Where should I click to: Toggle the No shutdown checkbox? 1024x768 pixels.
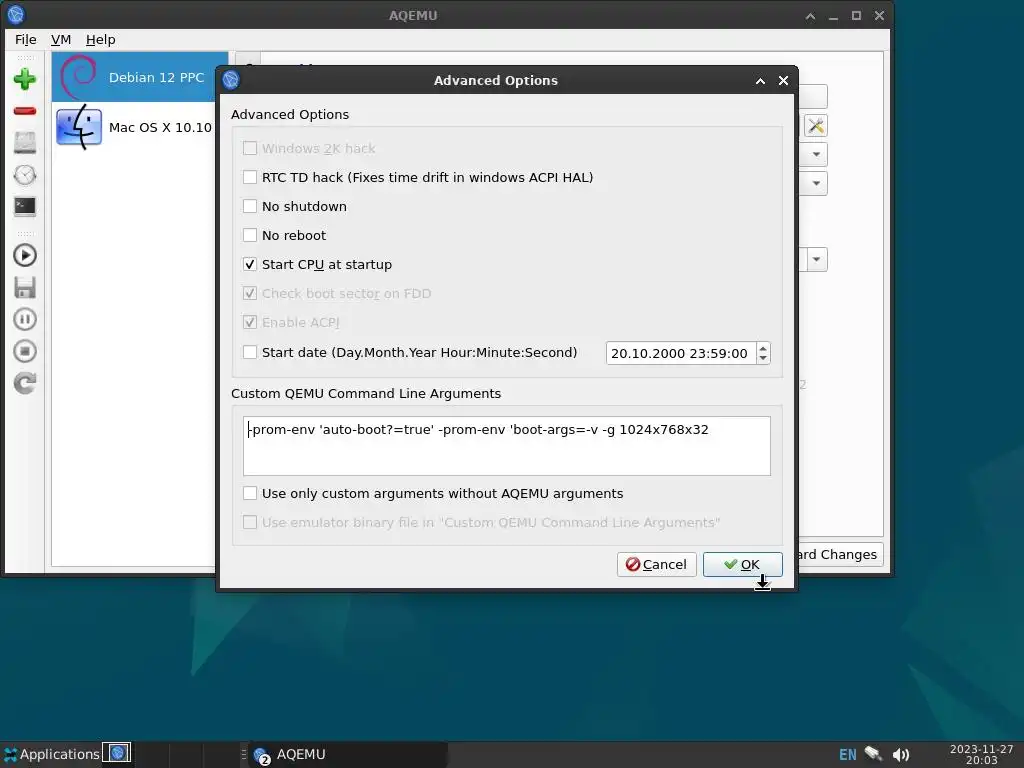[x=249, y=206]
